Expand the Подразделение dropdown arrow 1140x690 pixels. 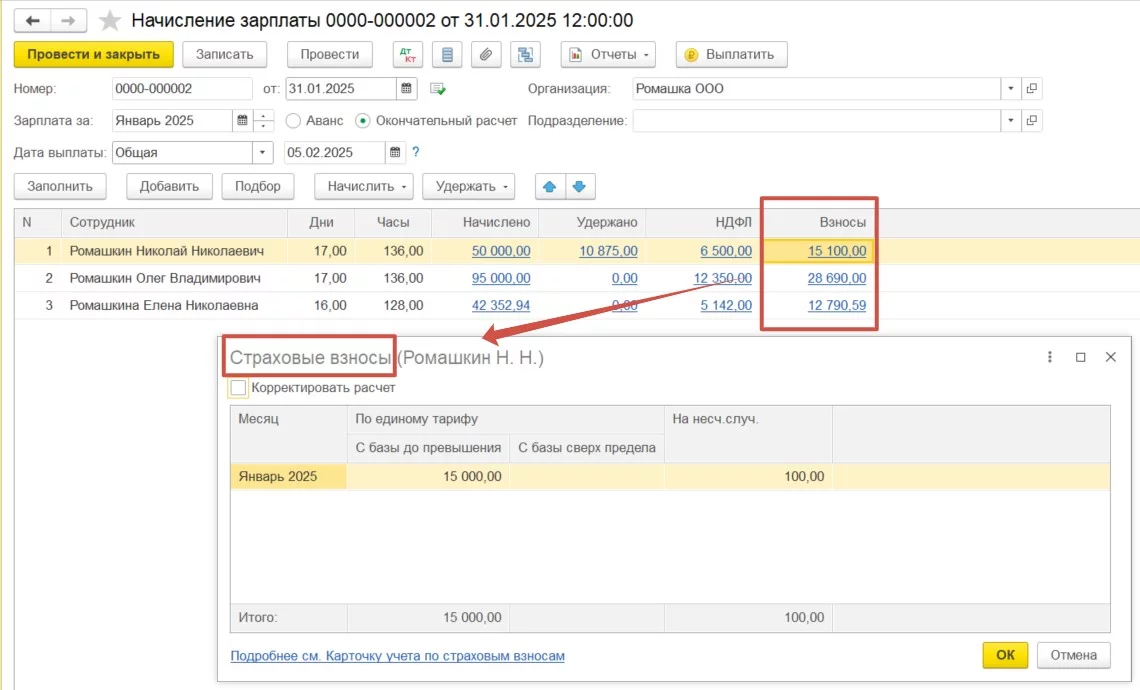click(1011, 121)
